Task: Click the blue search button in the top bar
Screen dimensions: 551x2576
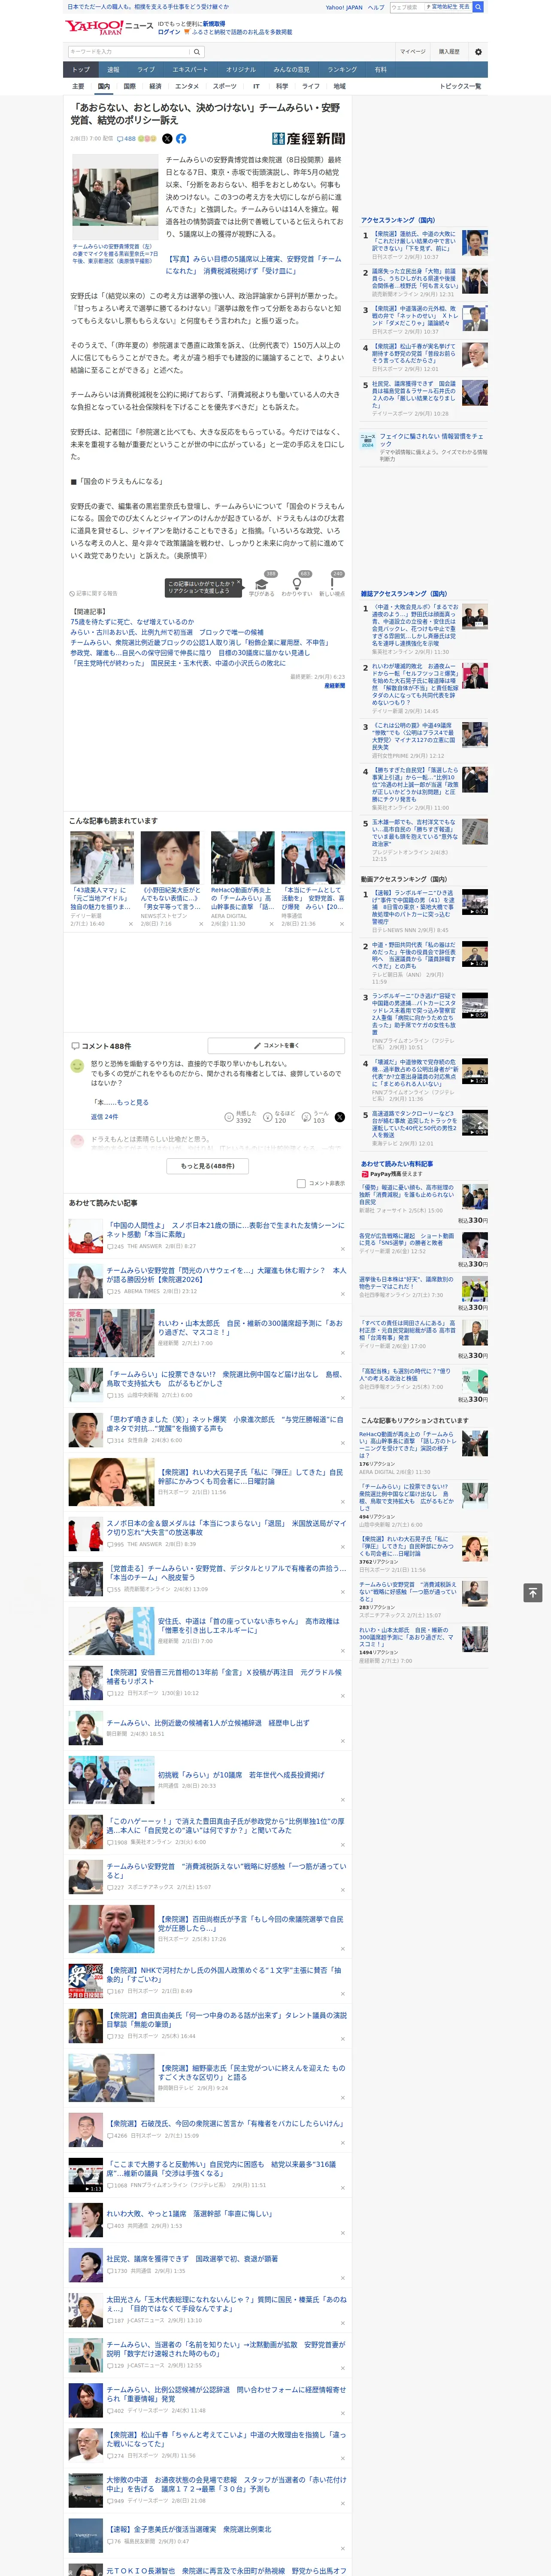Action: (478, 7)
